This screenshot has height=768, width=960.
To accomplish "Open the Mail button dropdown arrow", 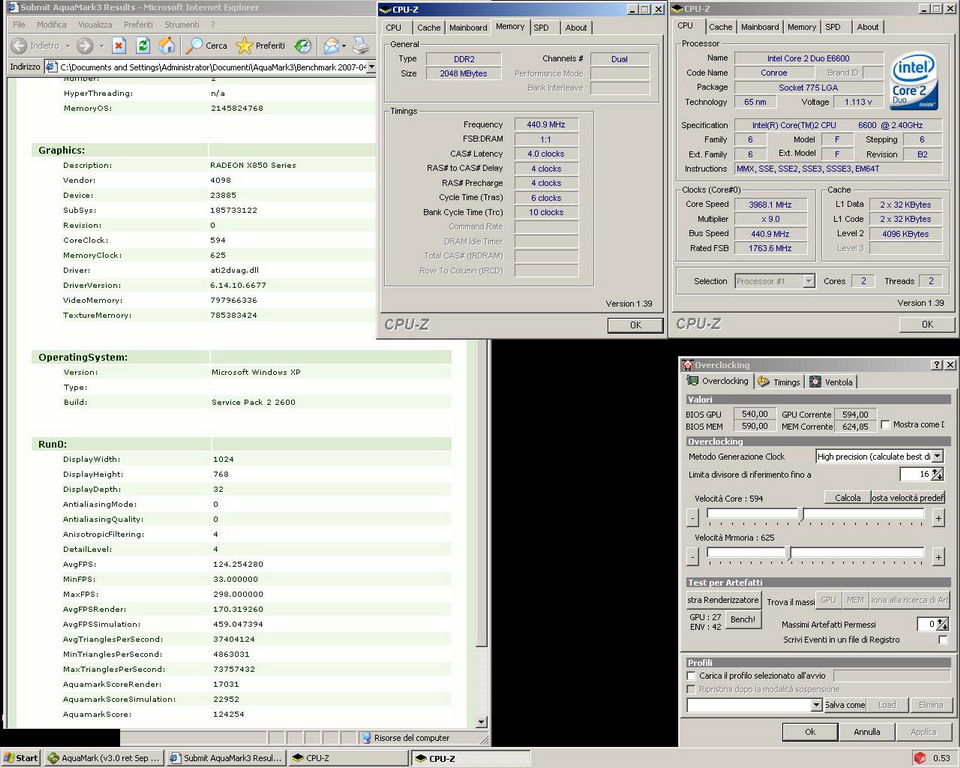I will click(344, 46).
